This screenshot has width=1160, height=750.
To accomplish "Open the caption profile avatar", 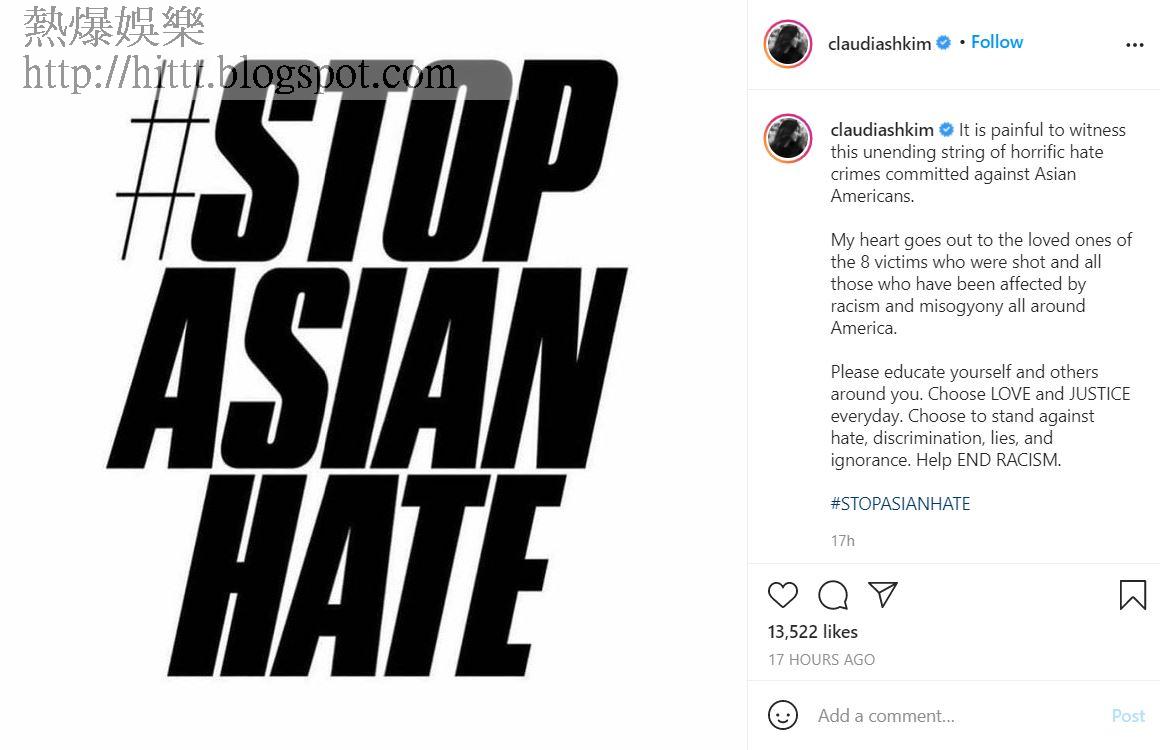I will tap(788, 138).
